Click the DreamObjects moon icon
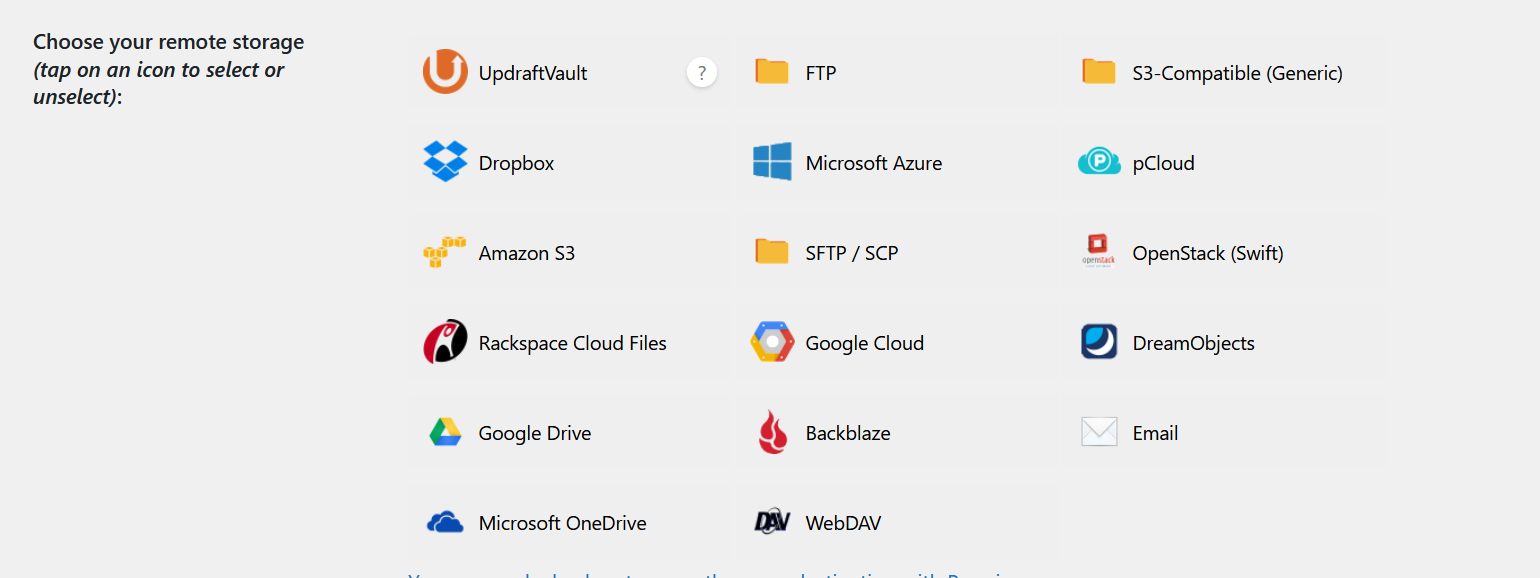This screenshot has height=578, width=1540. pos(1099,342)
